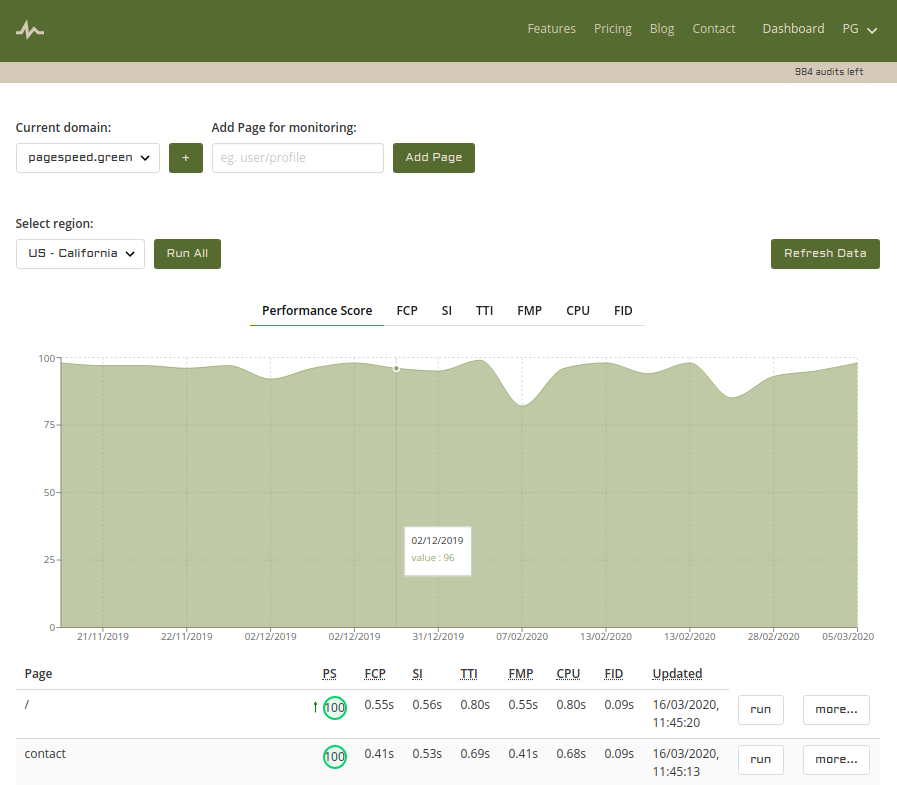Click the green 100 score circle for root page
The width and height of the screenshot is (897, 785).
[334, 708]
